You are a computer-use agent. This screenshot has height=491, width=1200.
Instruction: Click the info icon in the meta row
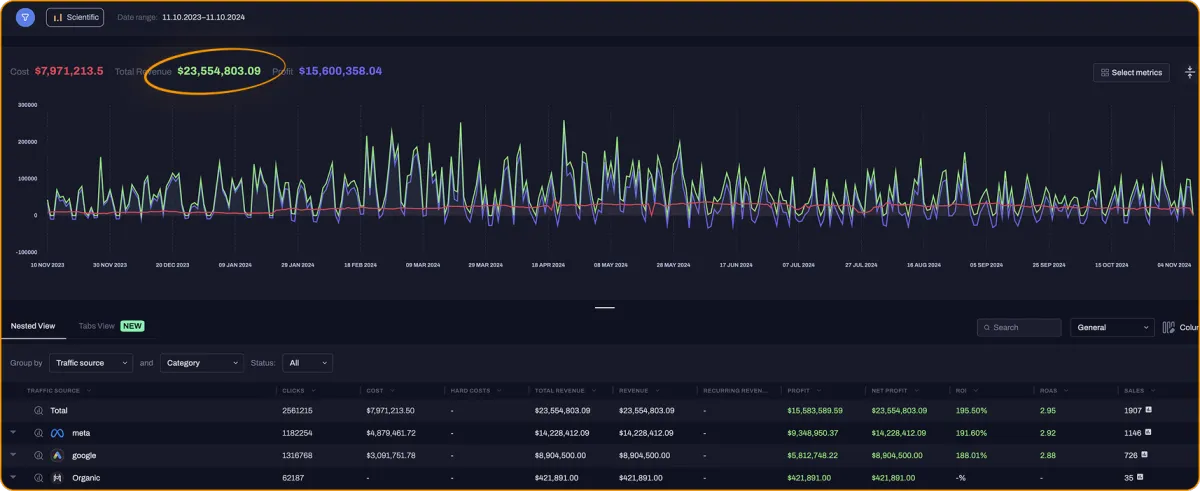(x=39, y=433)
